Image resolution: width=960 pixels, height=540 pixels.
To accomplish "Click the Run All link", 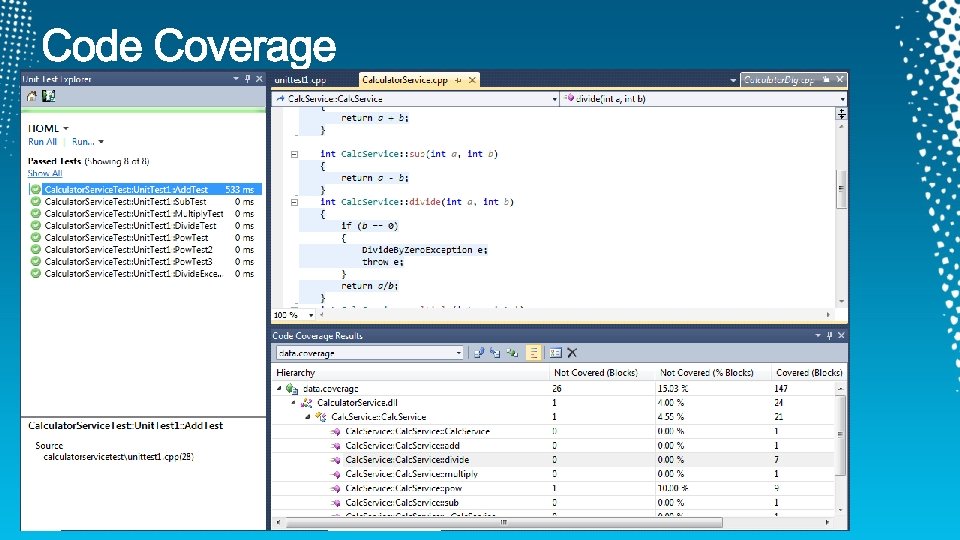I will point(42,142).
